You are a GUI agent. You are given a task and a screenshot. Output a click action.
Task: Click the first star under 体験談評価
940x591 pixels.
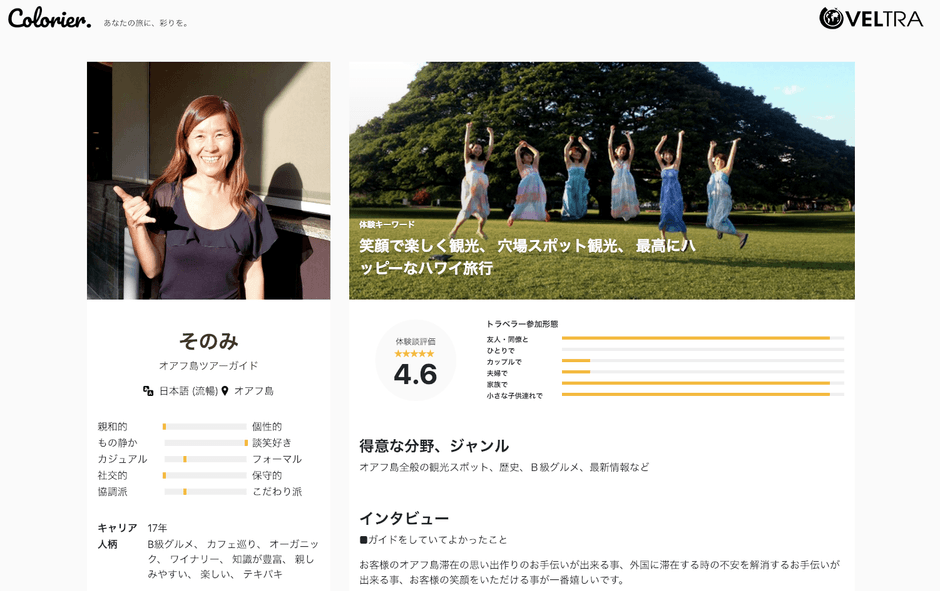399,353
